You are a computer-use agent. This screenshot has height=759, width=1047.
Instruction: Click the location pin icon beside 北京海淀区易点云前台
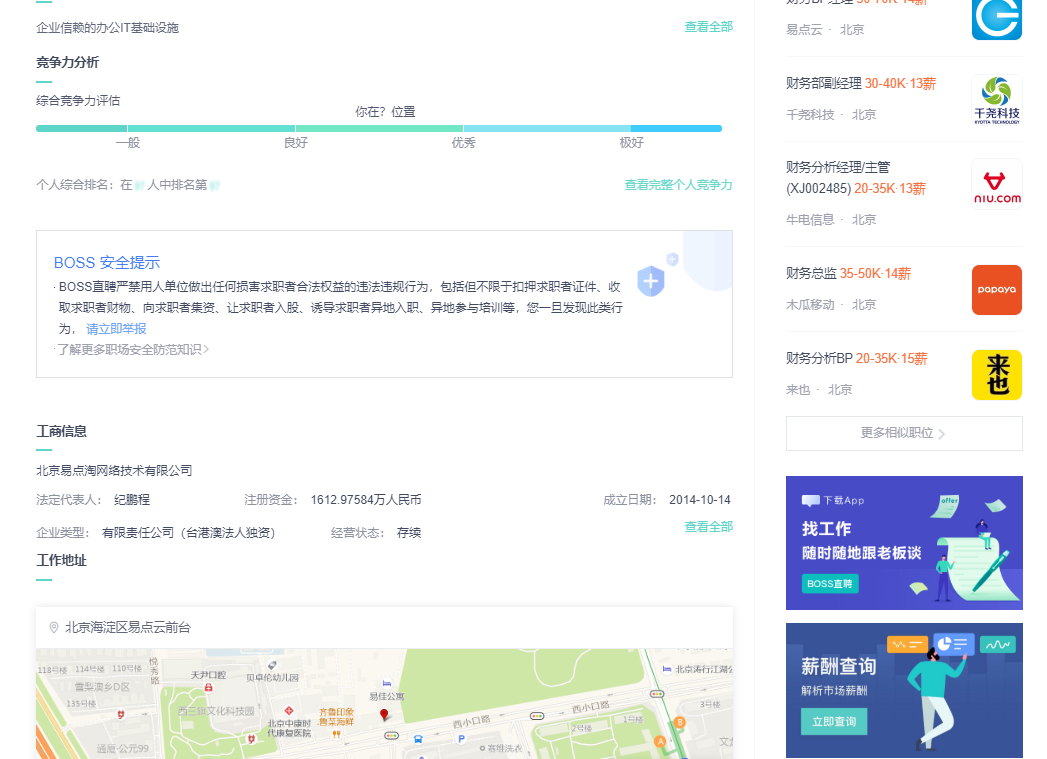(x=54, y=627)
